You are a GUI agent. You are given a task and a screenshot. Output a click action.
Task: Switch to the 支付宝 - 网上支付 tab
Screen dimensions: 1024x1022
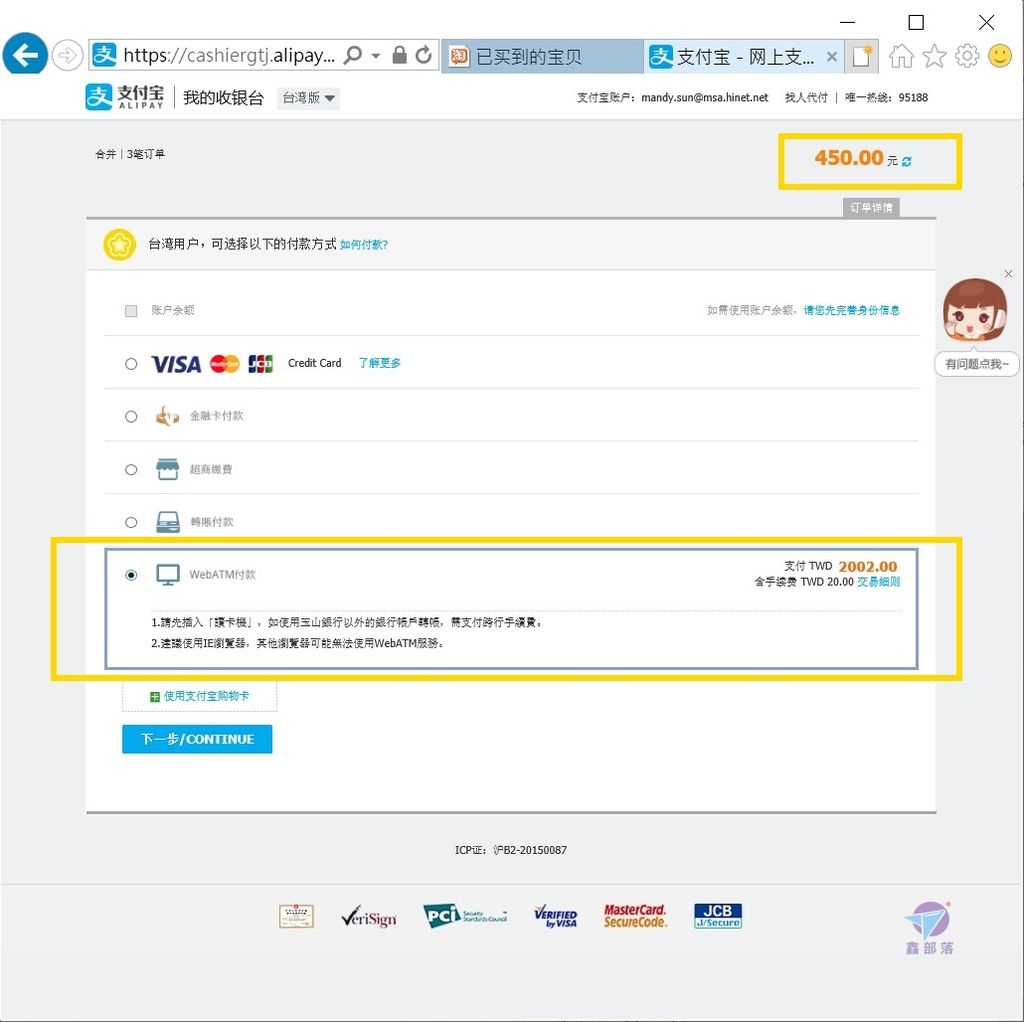(743, 57)
